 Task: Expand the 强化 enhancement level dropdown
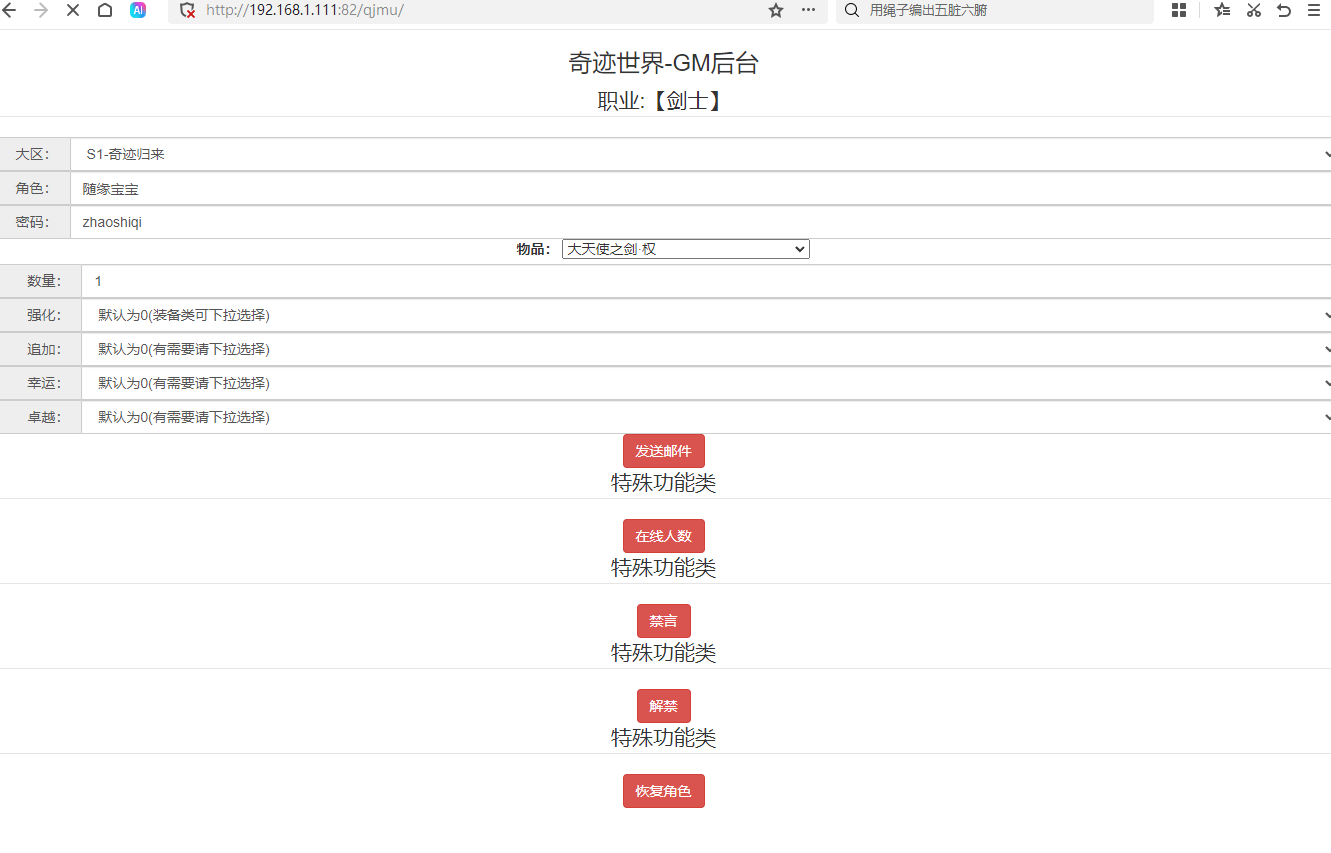[705, 316]
